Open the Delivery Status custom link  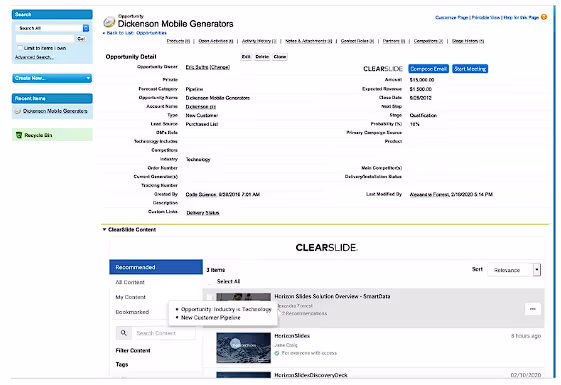203,213
